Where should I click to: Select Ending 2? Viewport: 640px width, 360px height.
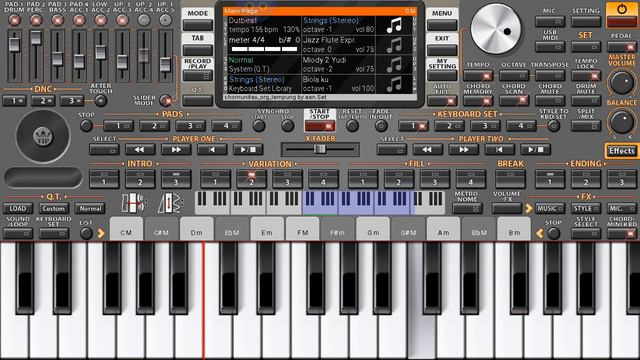click(586, 179)
